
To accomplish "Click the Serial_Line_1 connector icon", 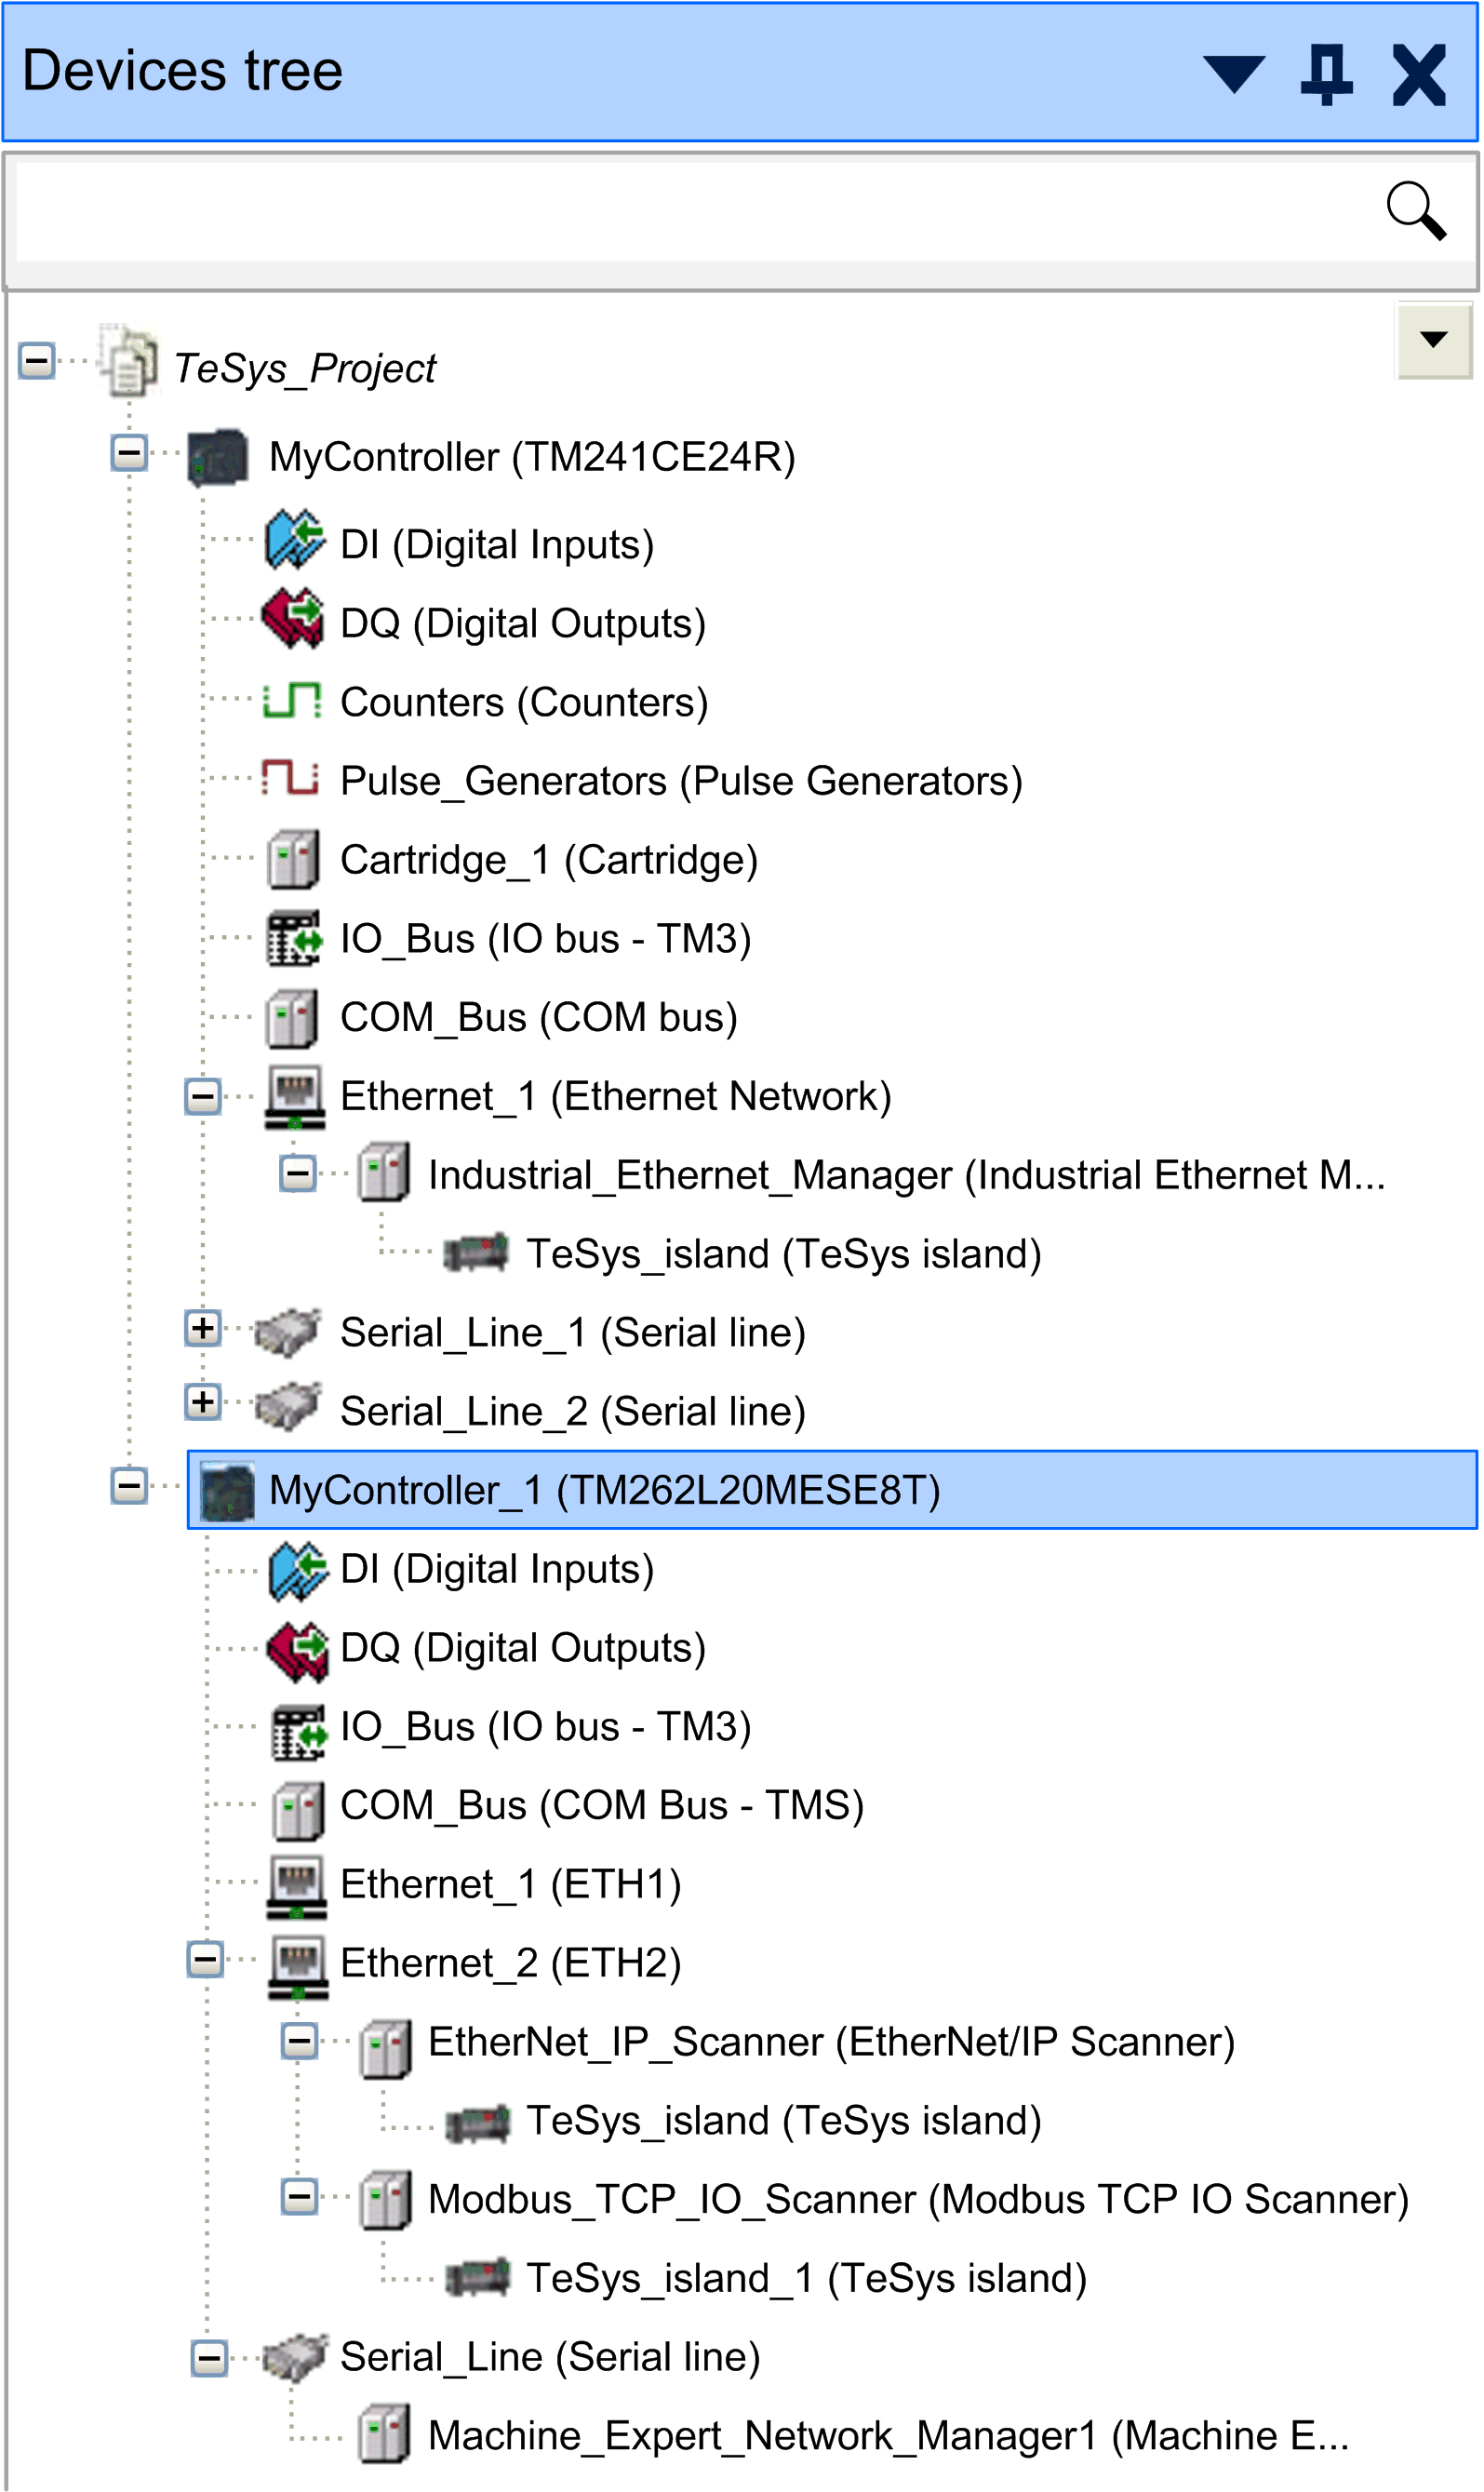I will 287,1332.
